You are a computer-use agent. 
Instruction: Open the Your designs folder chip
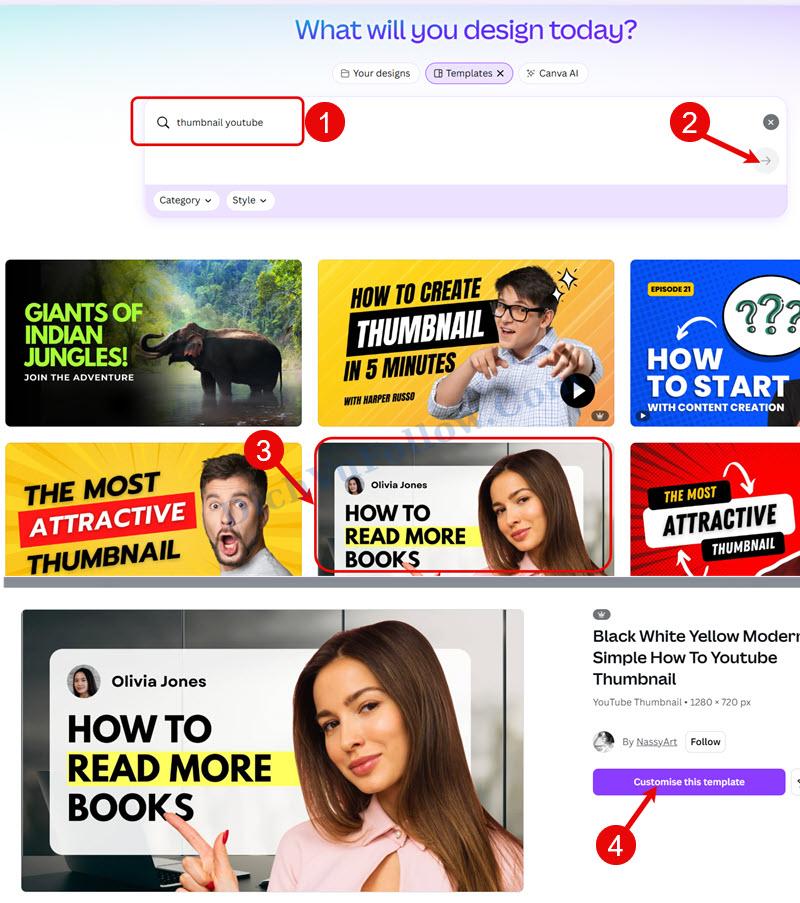(376, 73)
